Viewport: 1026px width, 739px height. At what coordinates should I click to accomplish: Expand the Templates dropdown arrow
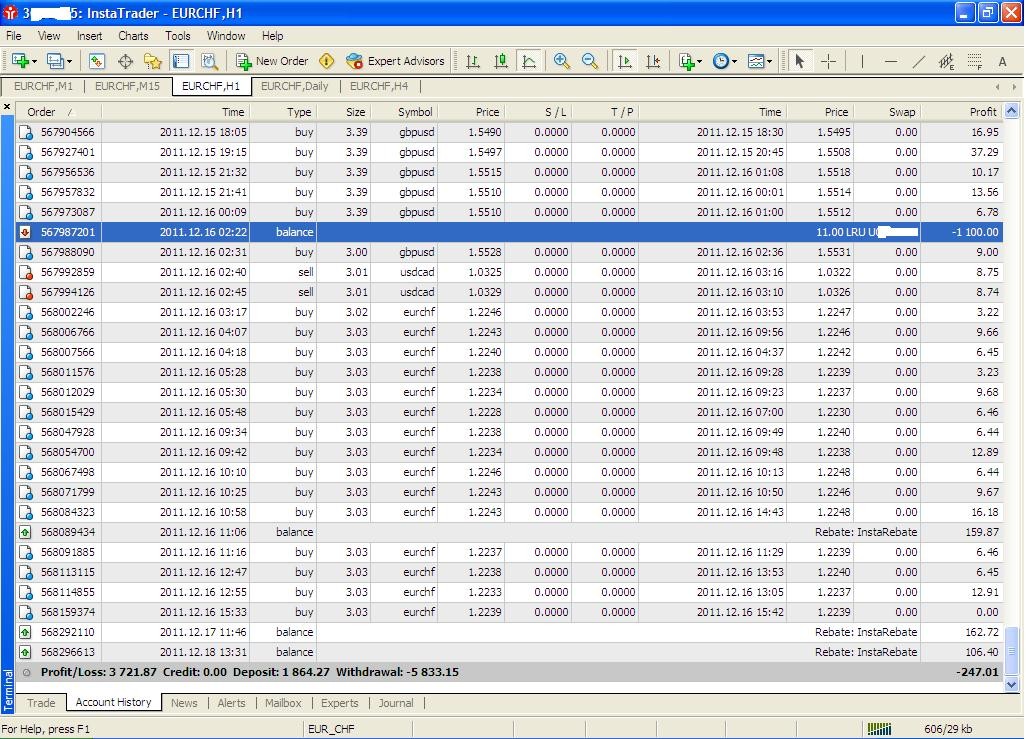[770, 62]
